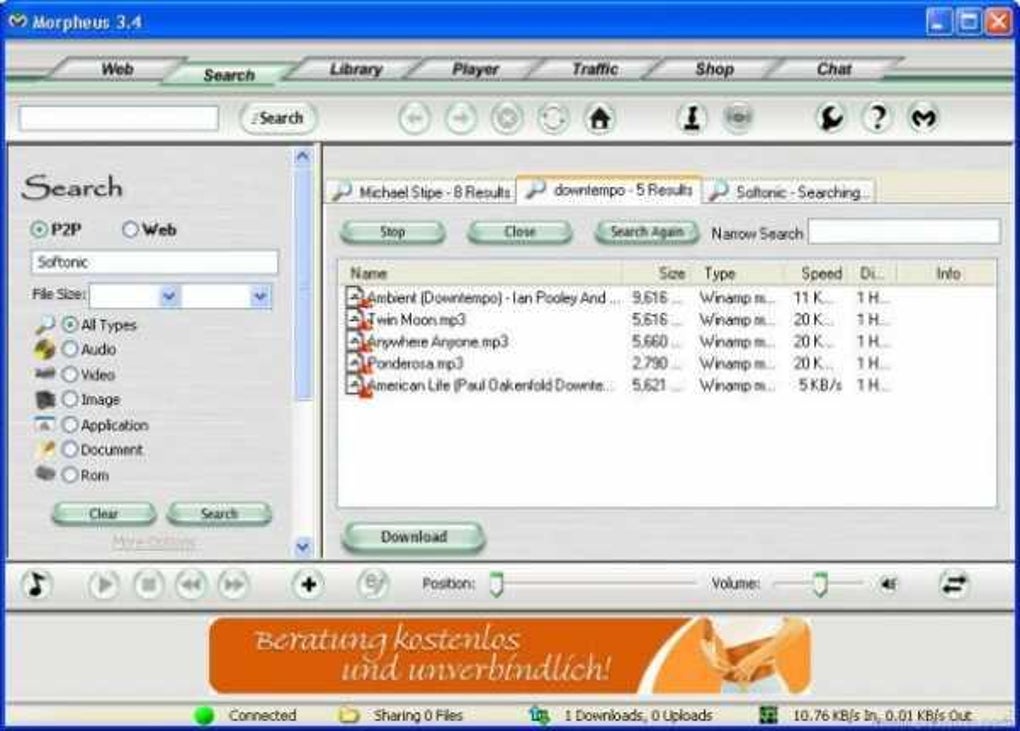Click the round icon left of Position label
The image size is (1020, 731).
click(x=373, y=584)
